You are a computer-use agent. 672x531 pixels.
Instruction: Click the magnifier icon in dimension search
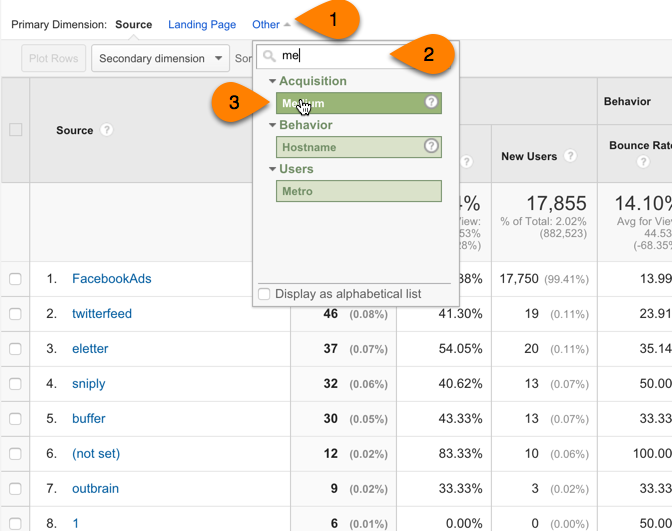pyautogui.click(x=269, y=57)
